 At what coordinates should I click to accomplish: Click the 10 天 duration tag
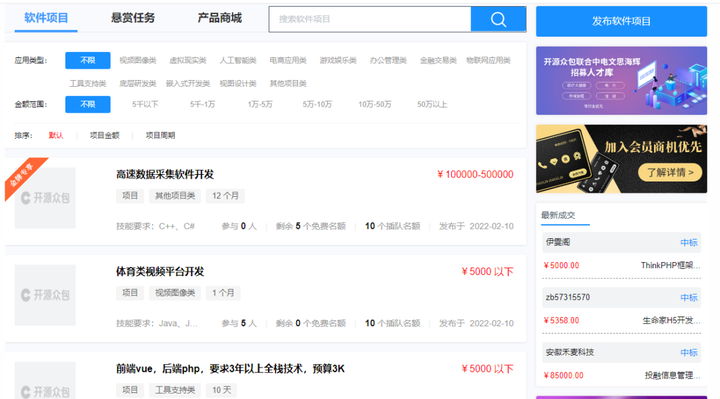[221, 390]
